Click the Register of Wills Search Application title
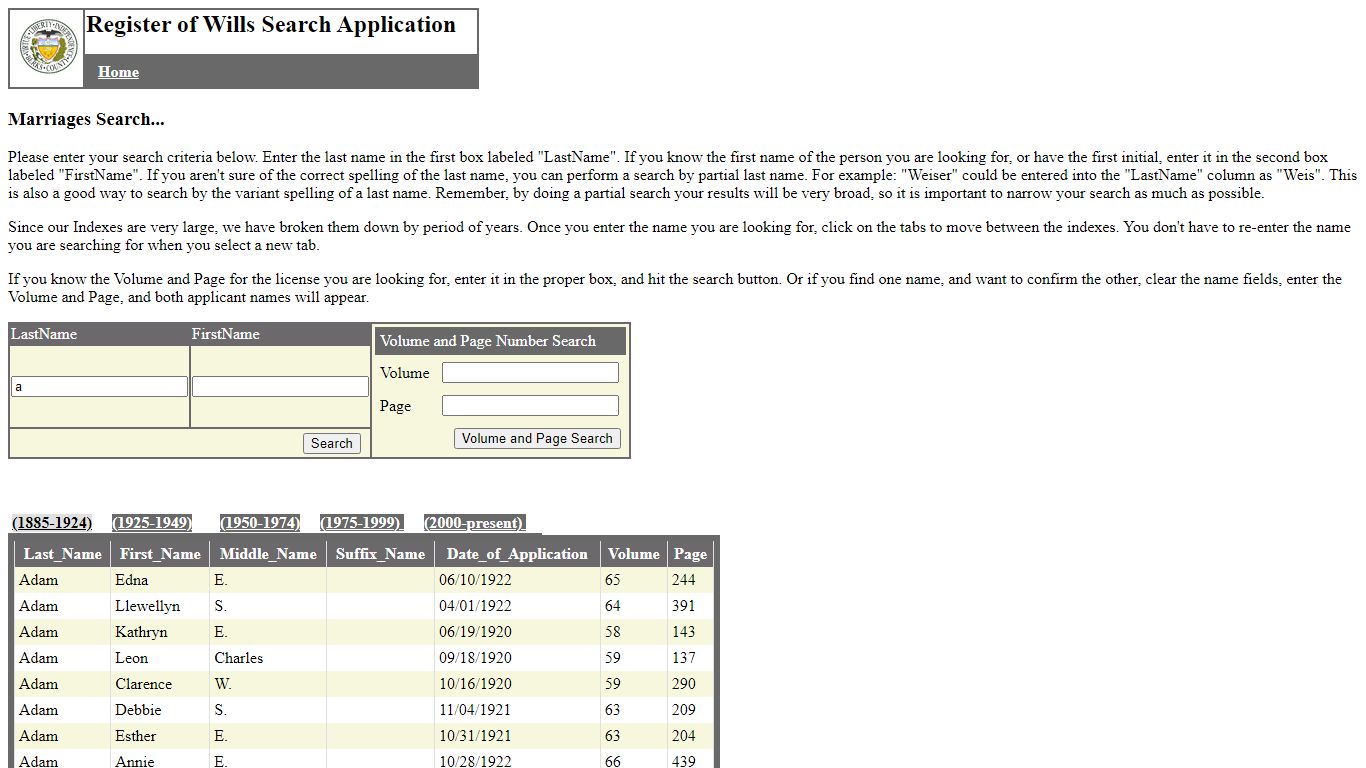 (271, 25)
